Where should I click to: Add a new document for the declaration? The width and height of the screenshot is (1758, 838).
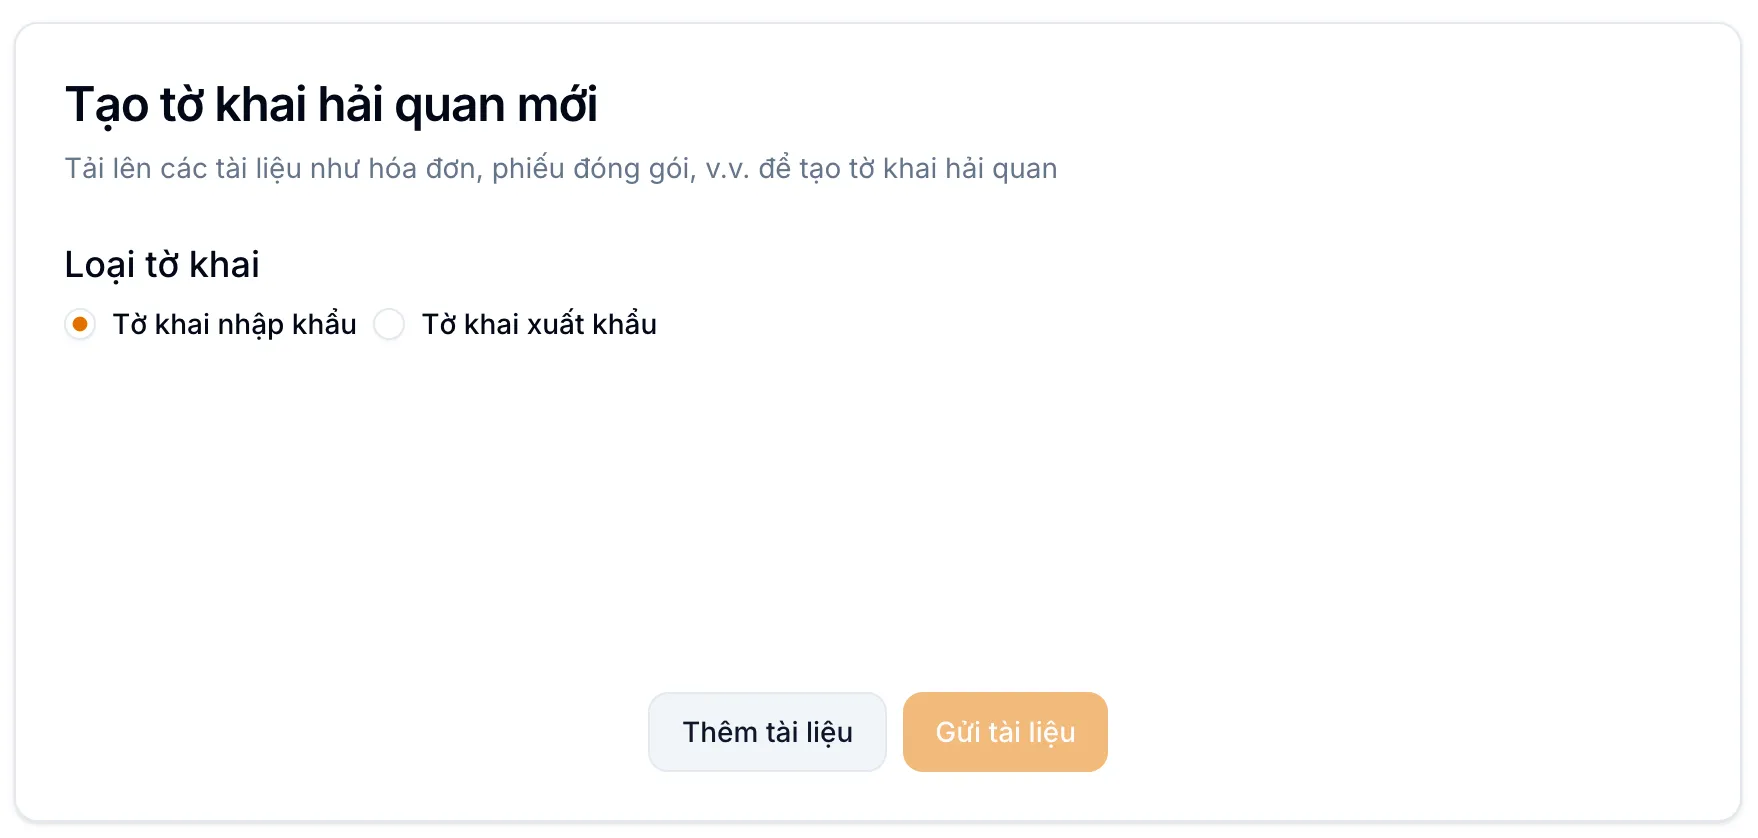(767, 731)
